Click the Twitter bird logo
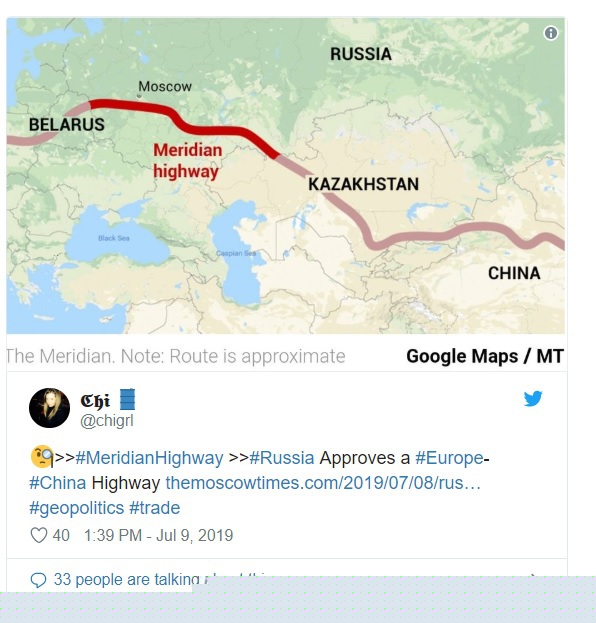This screenshot has height=623, width=596. (x=533, y=399)
